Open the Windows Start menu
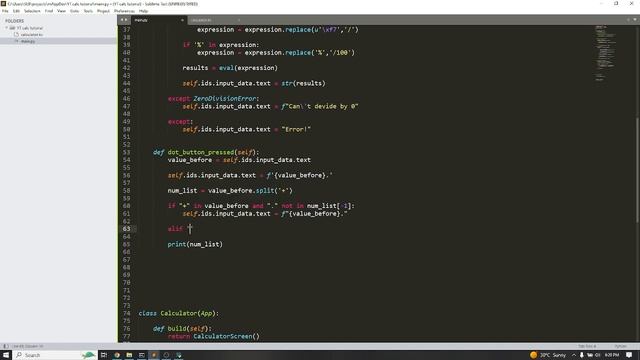This screenshot has height=360, width=640. (6, 355)
